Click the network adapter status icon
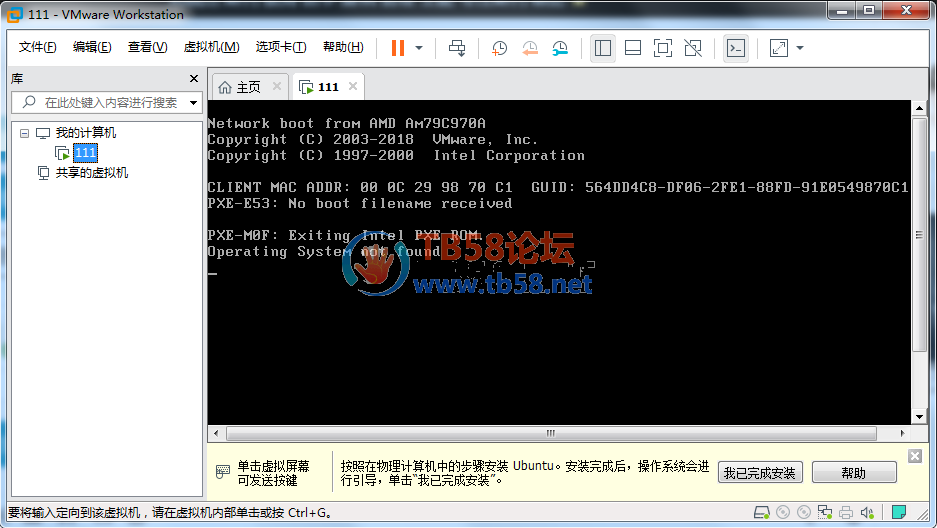The image size is (937, 528). coord(825,512)
